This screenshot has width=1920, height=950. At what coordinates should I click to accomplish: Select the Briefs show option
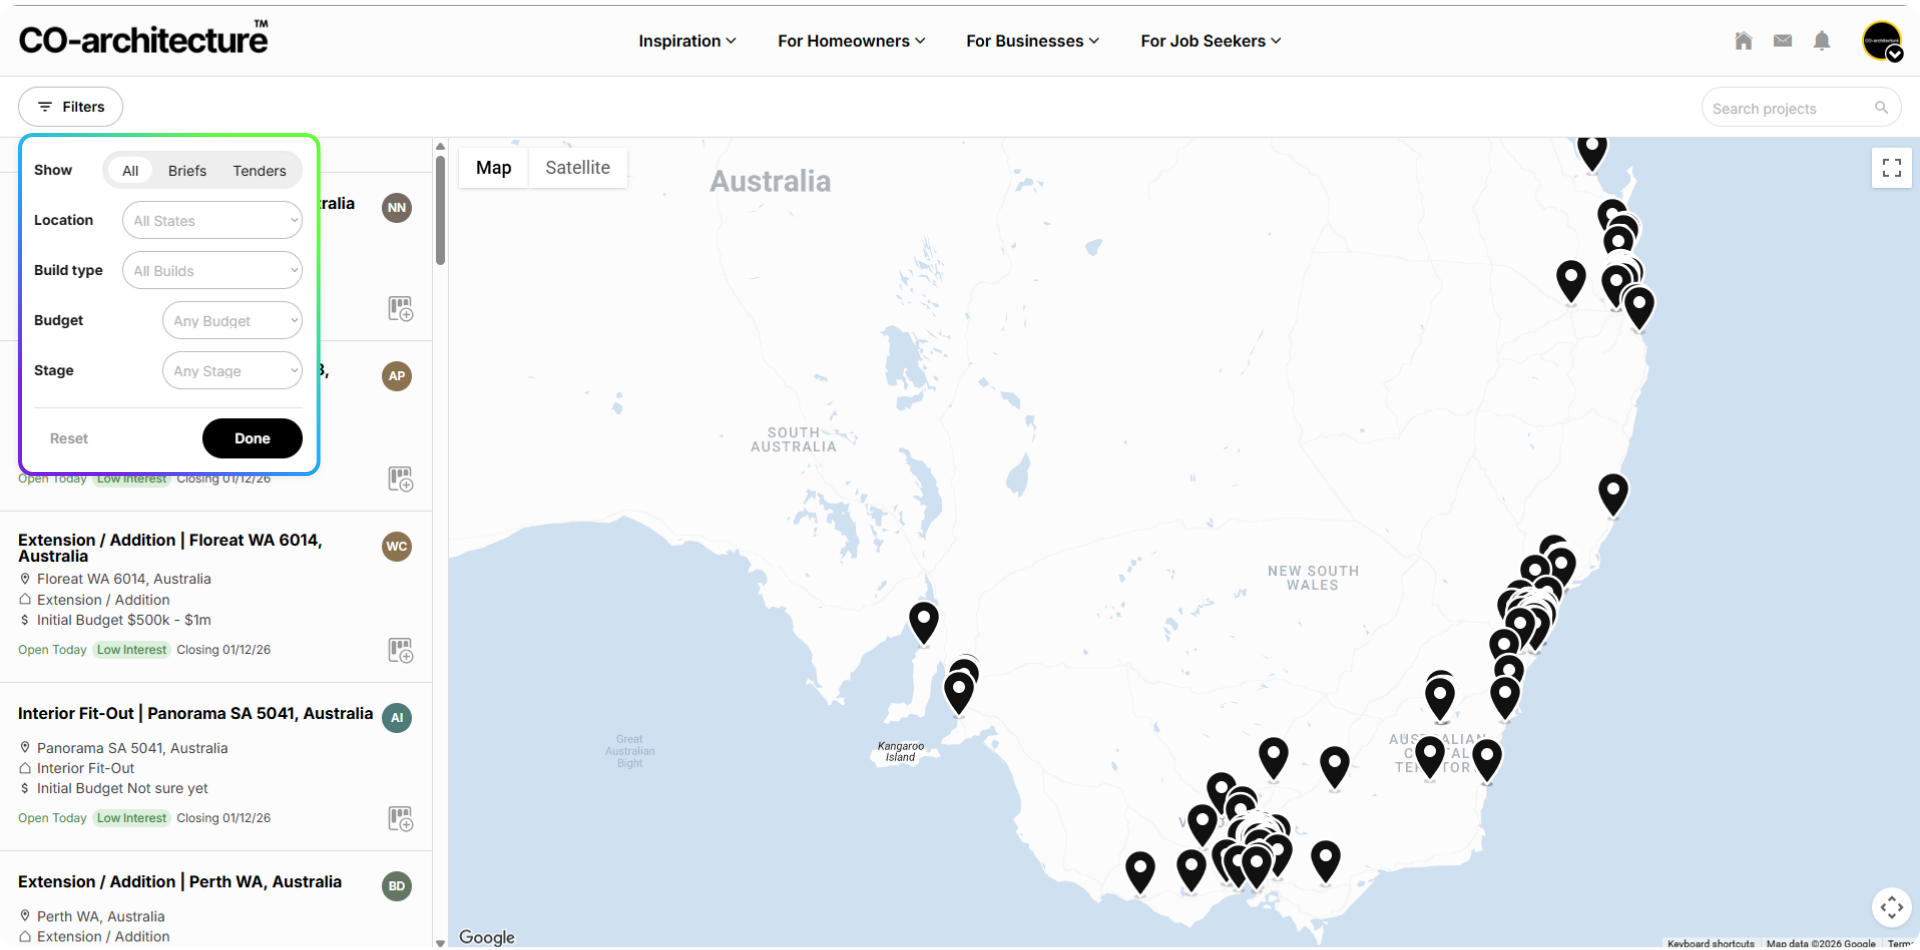tap(187, 171)
